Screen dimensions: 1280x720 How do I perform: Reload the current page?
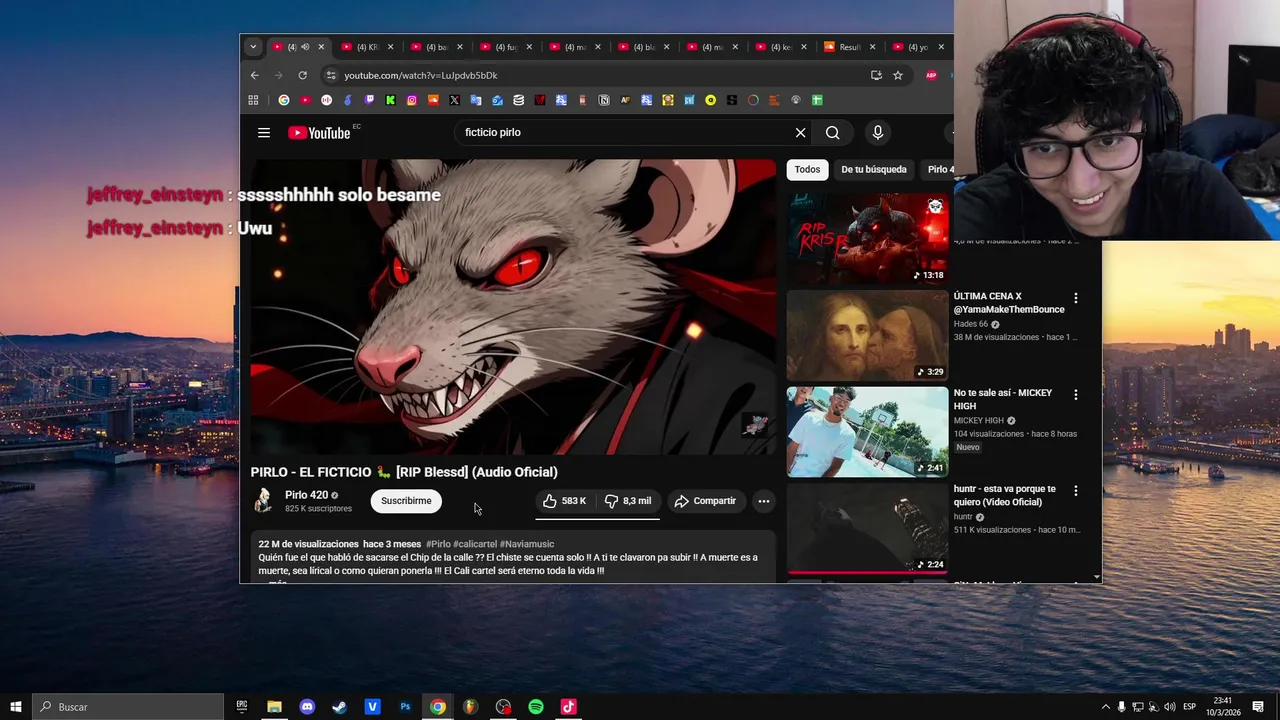(x=302, y=75)
